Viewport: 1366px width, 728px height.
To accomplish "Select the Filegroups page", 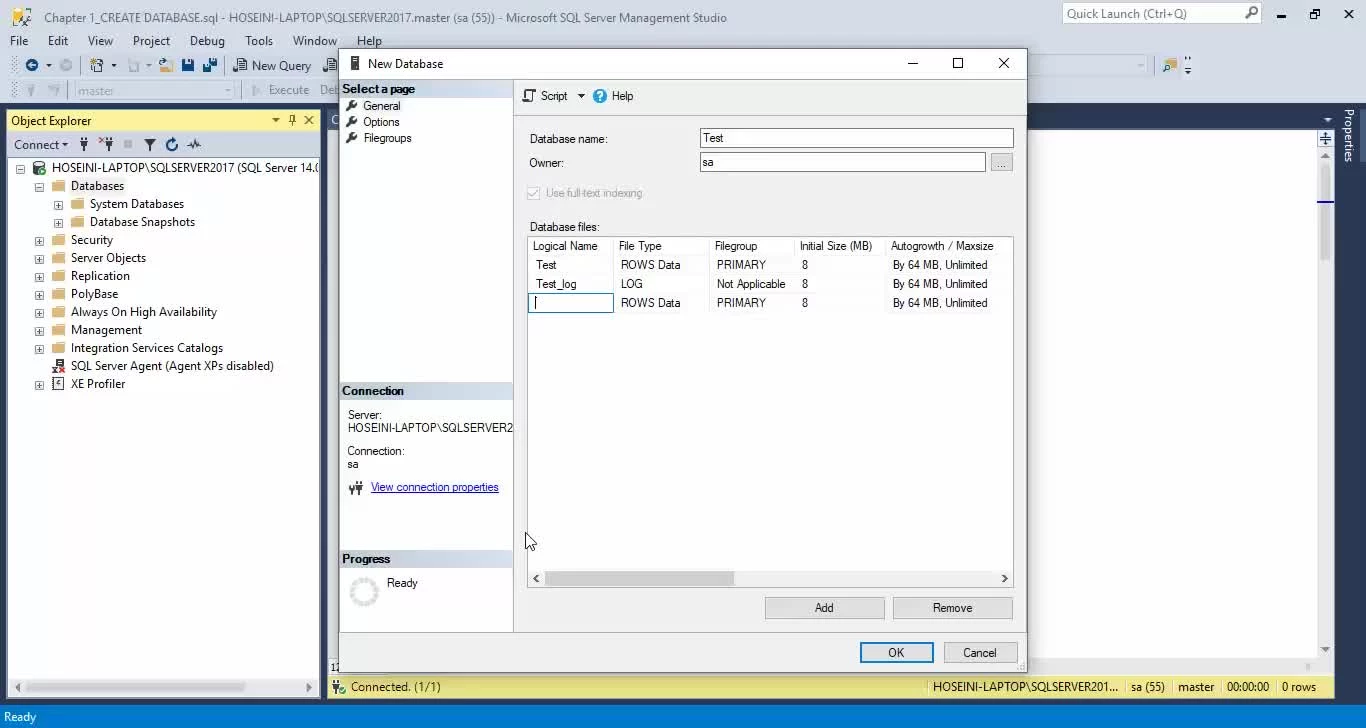I will coord(387,138).
